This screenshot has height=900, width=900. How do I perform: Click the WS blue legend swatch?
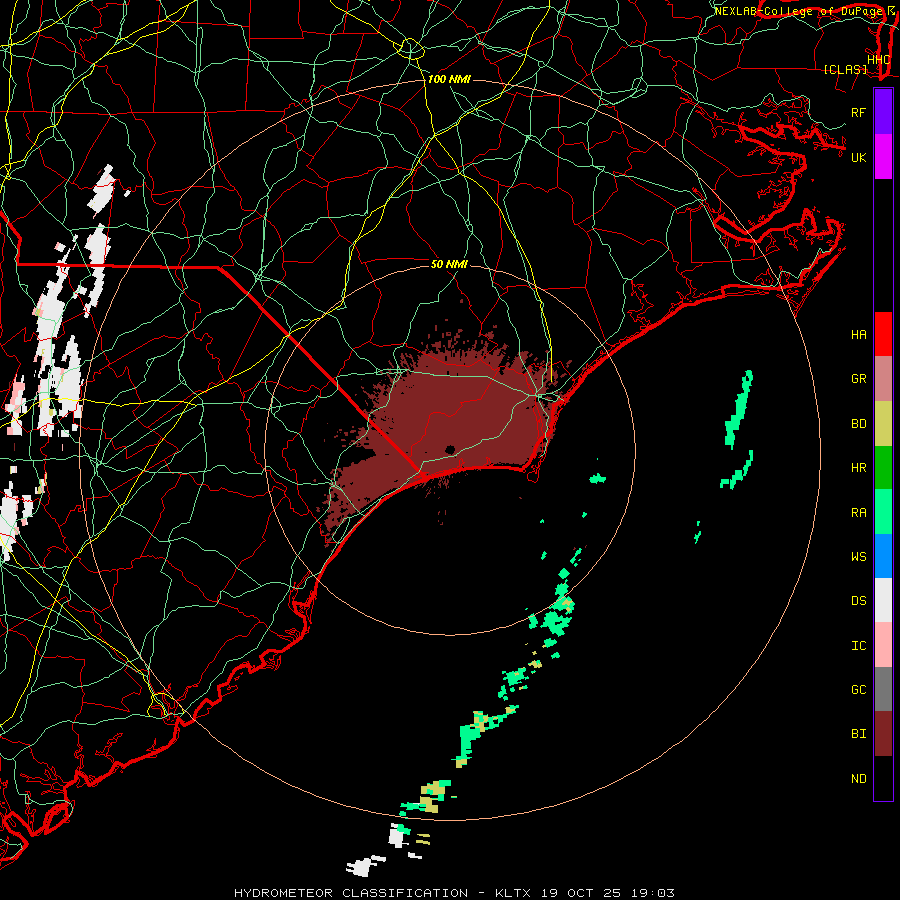883,556
